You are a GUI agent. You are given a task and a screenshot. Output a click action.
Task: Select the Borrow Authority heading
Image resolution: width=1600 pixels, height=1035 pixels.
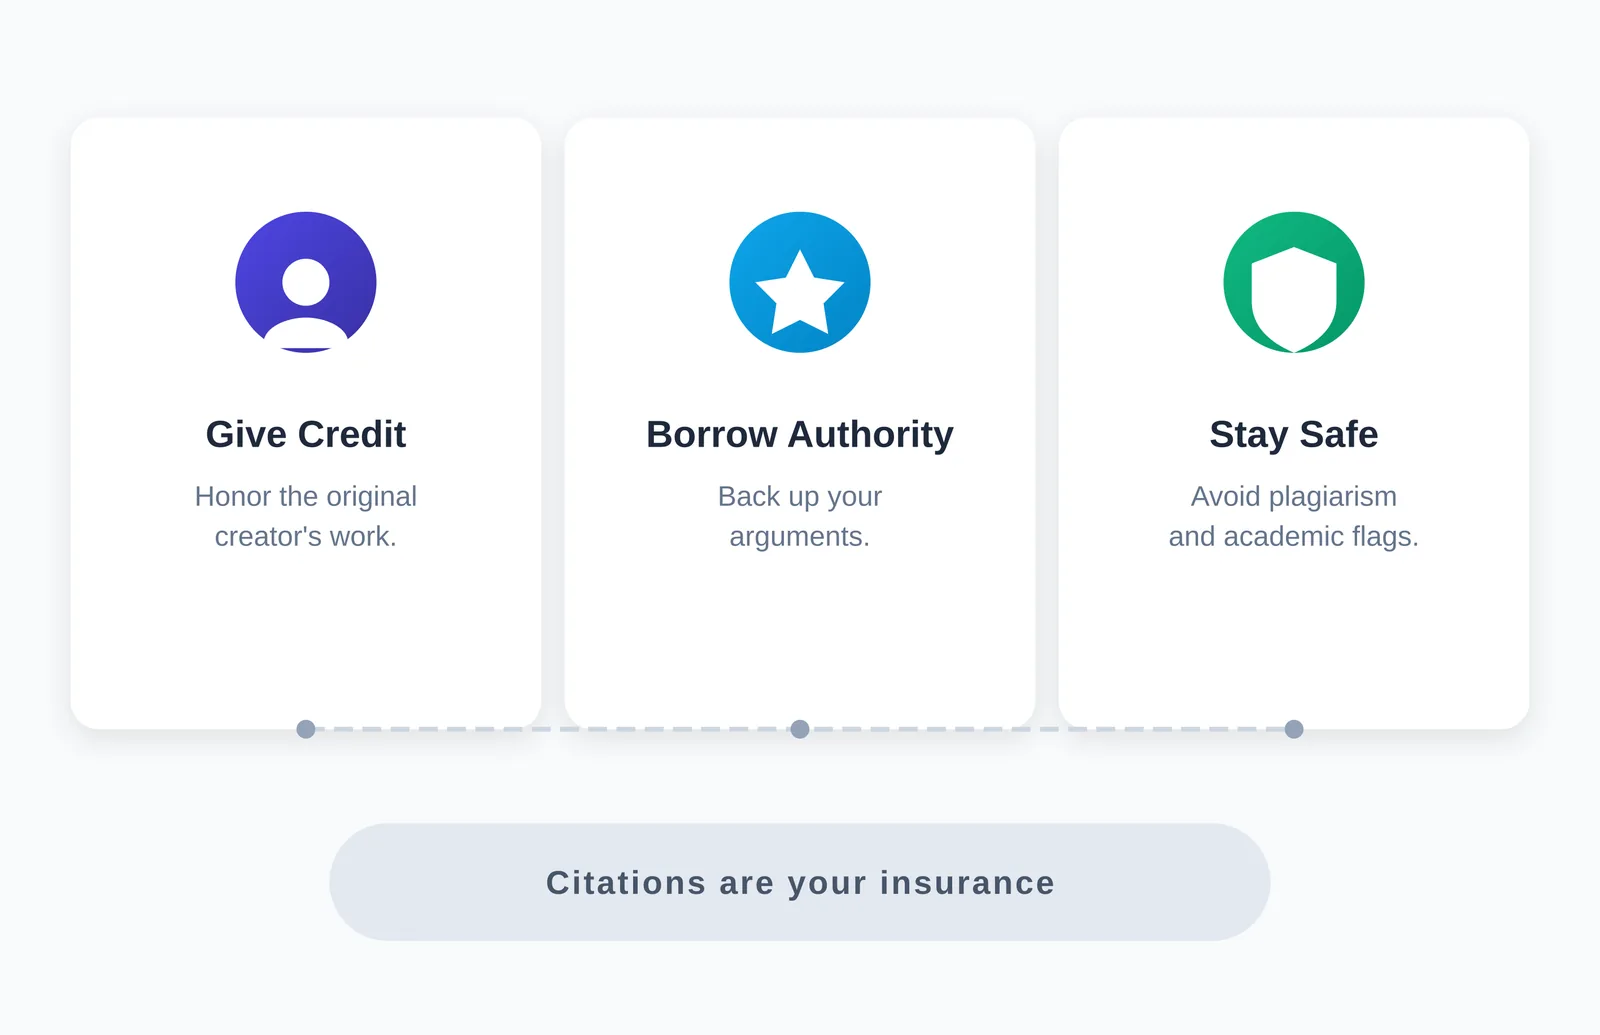[x=800, y=434]
